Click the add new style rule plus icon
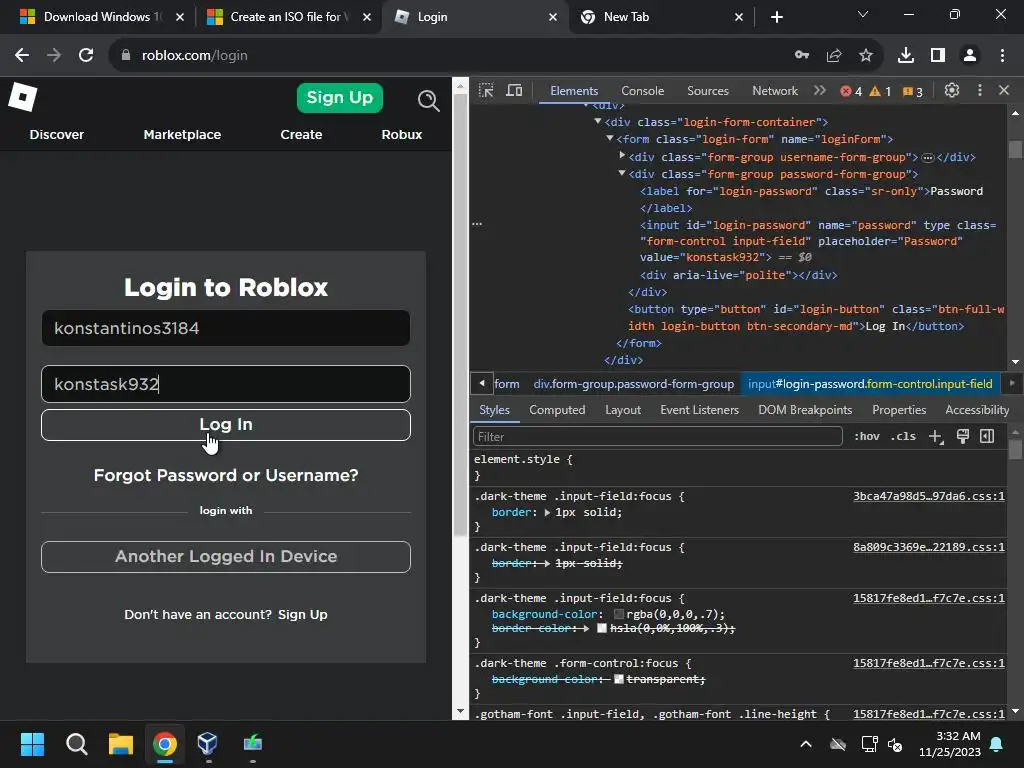The height and width of the screenshot is (768, 1024). tap(936, 437)
